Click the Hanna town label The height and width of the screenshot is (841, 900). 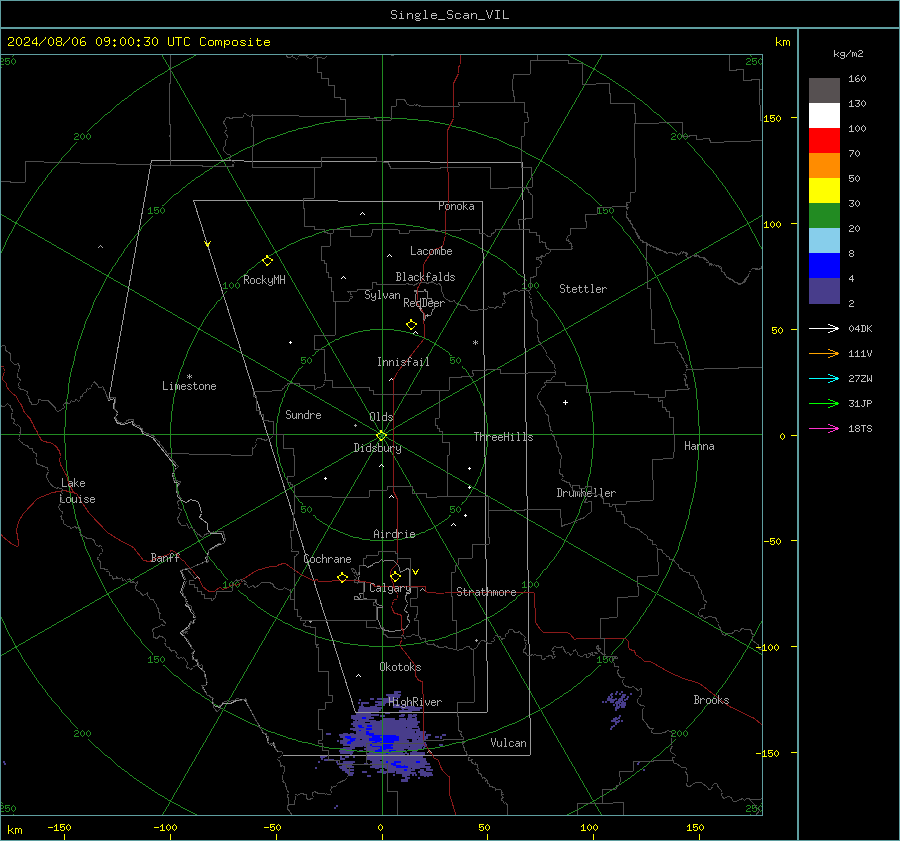(699, 446)
